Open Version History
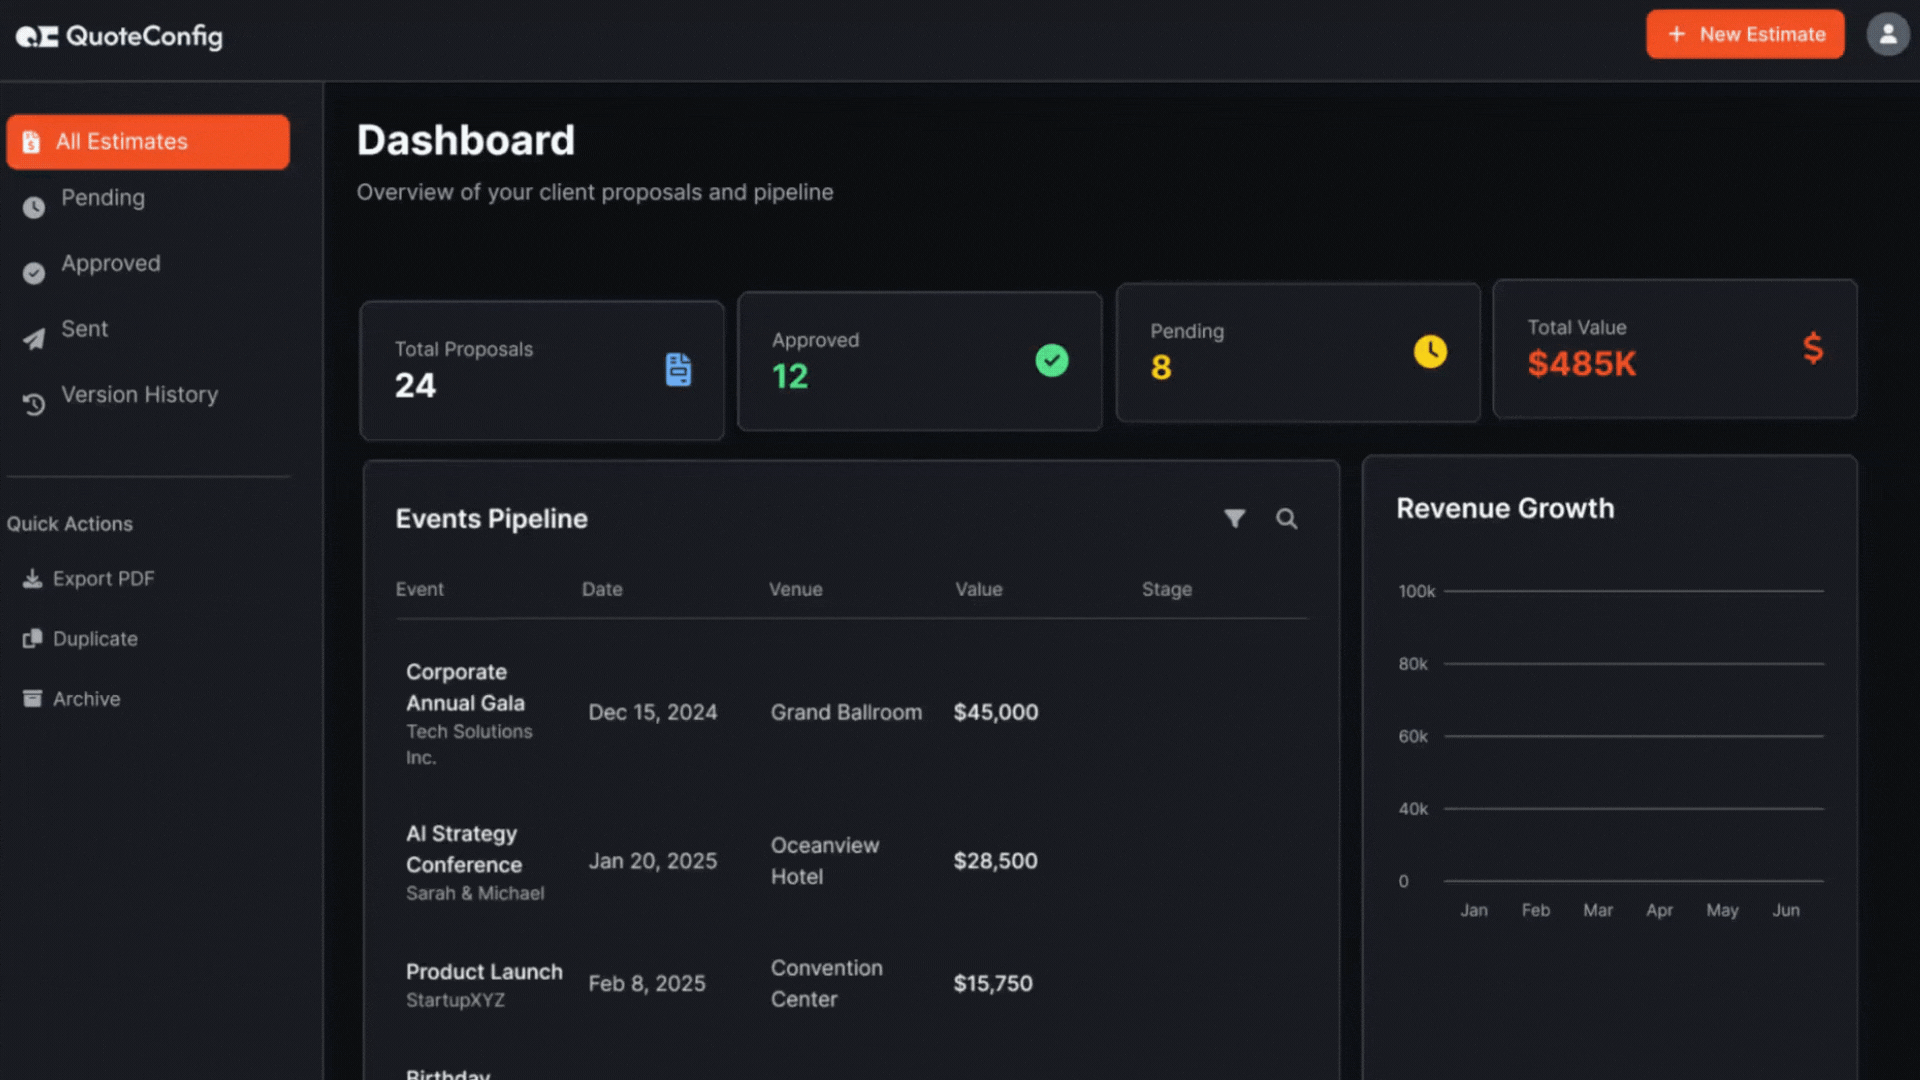This screenshot has width=1920, height=1080. click(139, 395)
